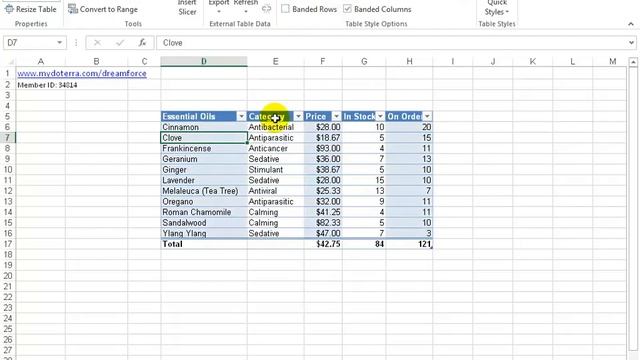Click the Select All corner triangle
Viewport: 640px width, 360px height.
pos(11,62)
